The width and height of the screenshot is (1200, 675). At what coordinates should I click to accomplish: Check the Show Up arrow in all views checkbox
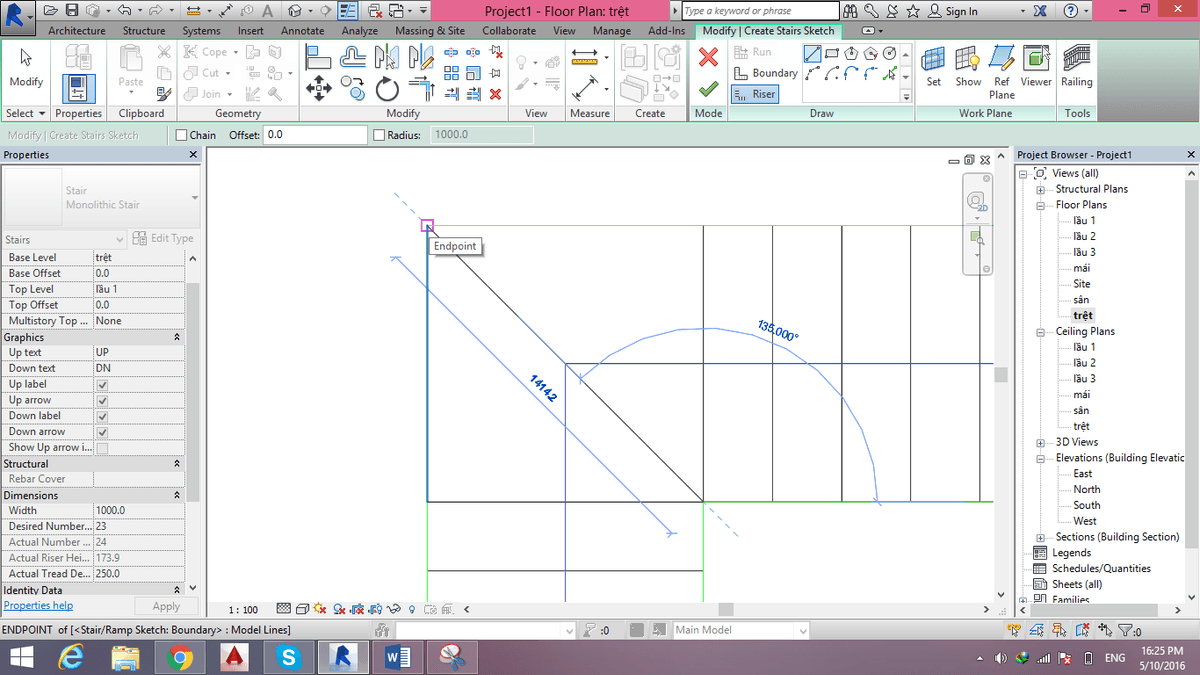point(102,448)
